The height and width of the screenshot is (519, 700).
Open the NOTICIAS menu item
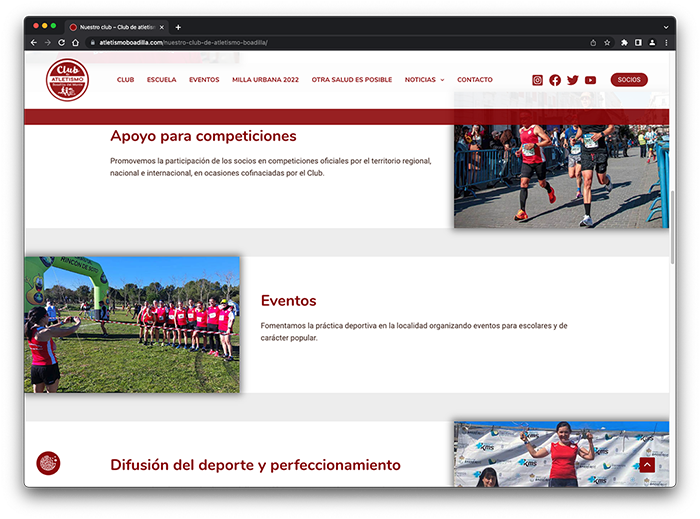coord(420,79)
